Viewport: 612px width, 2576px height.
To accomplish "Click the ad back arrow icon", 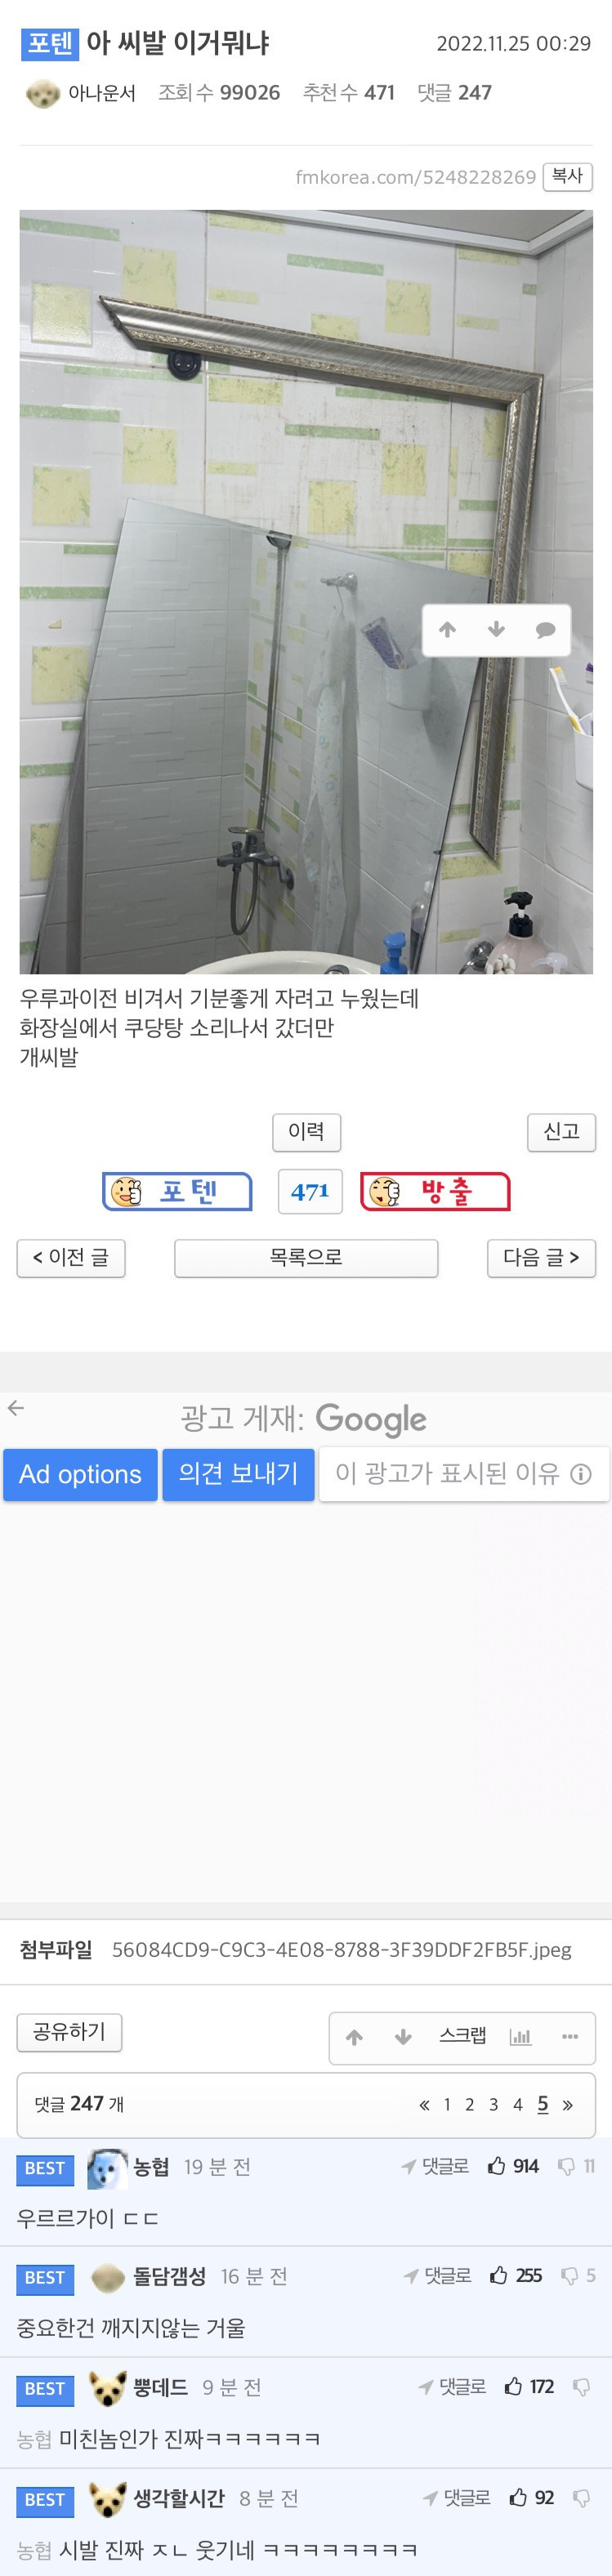I will click(15, 1408).
